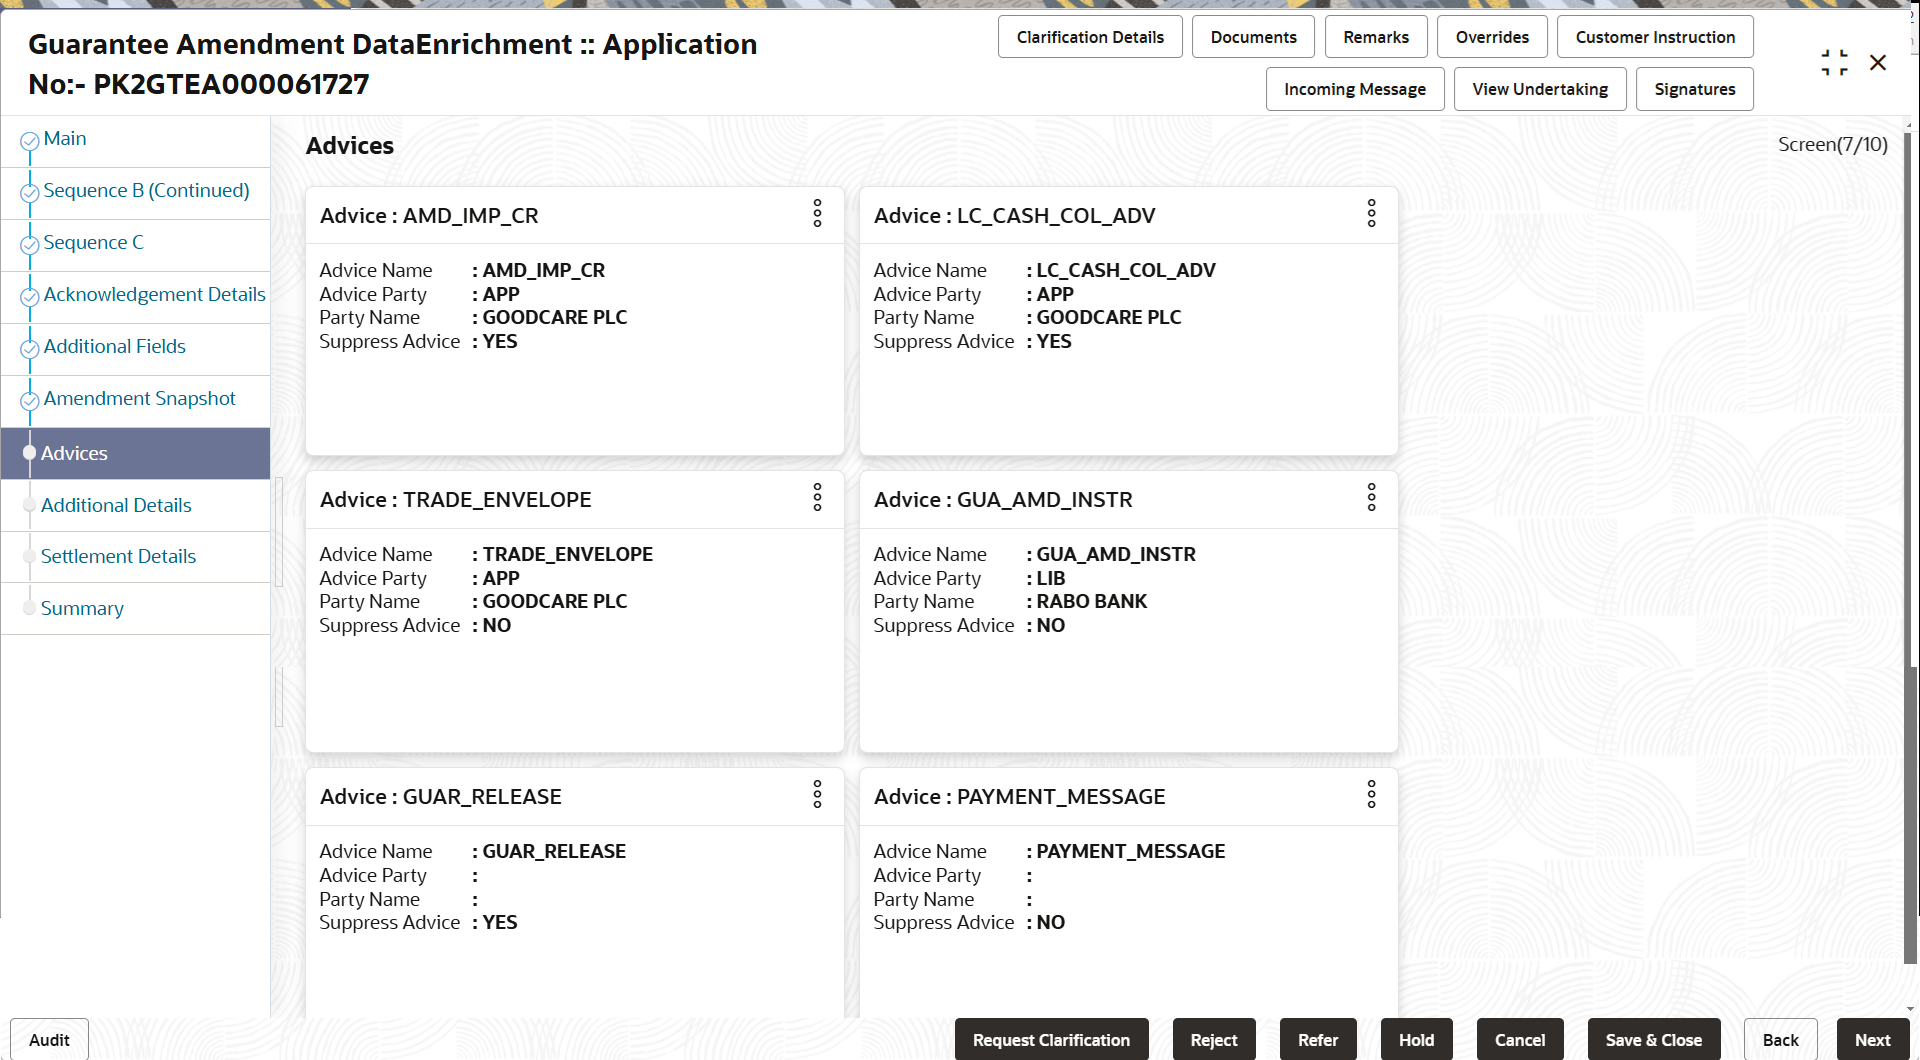Screen dimensions: 1920x1060
Task: Open the Summary step
Action: [82, 609]
